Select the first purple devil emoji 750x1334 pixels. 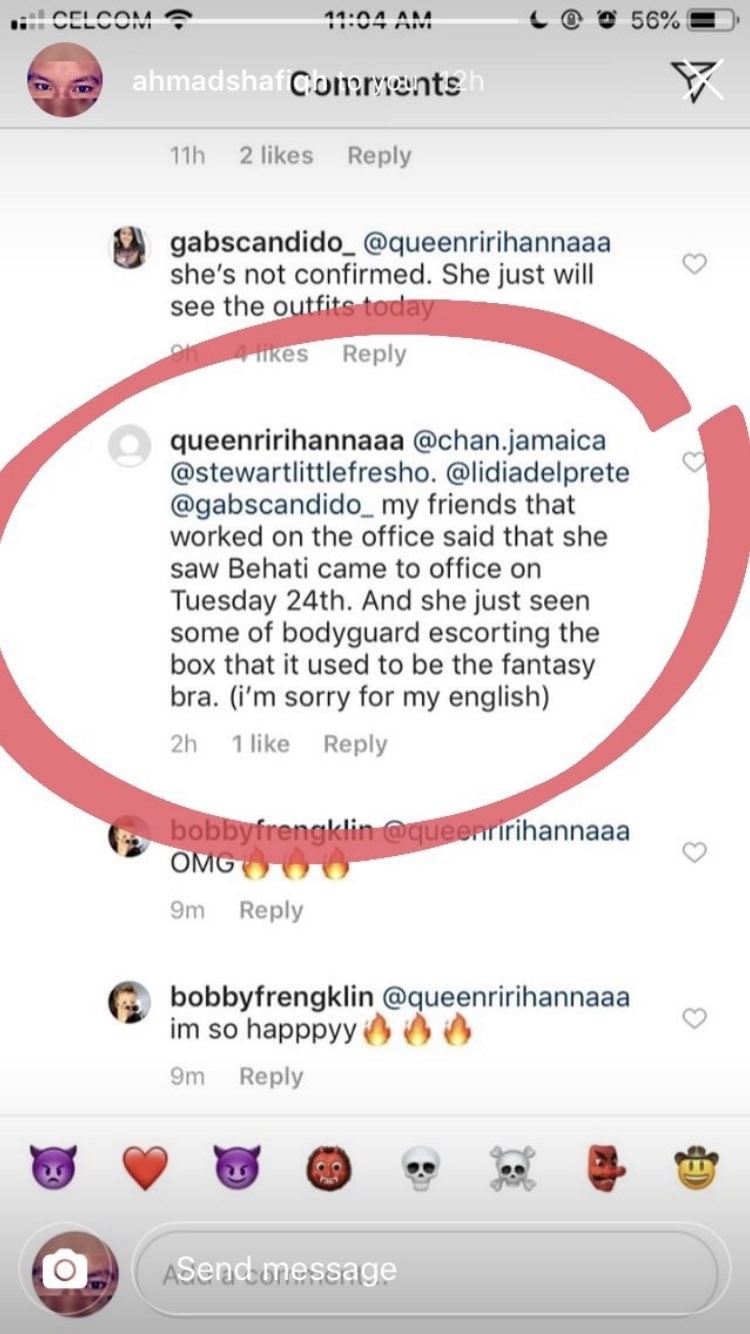point(53,1168)
